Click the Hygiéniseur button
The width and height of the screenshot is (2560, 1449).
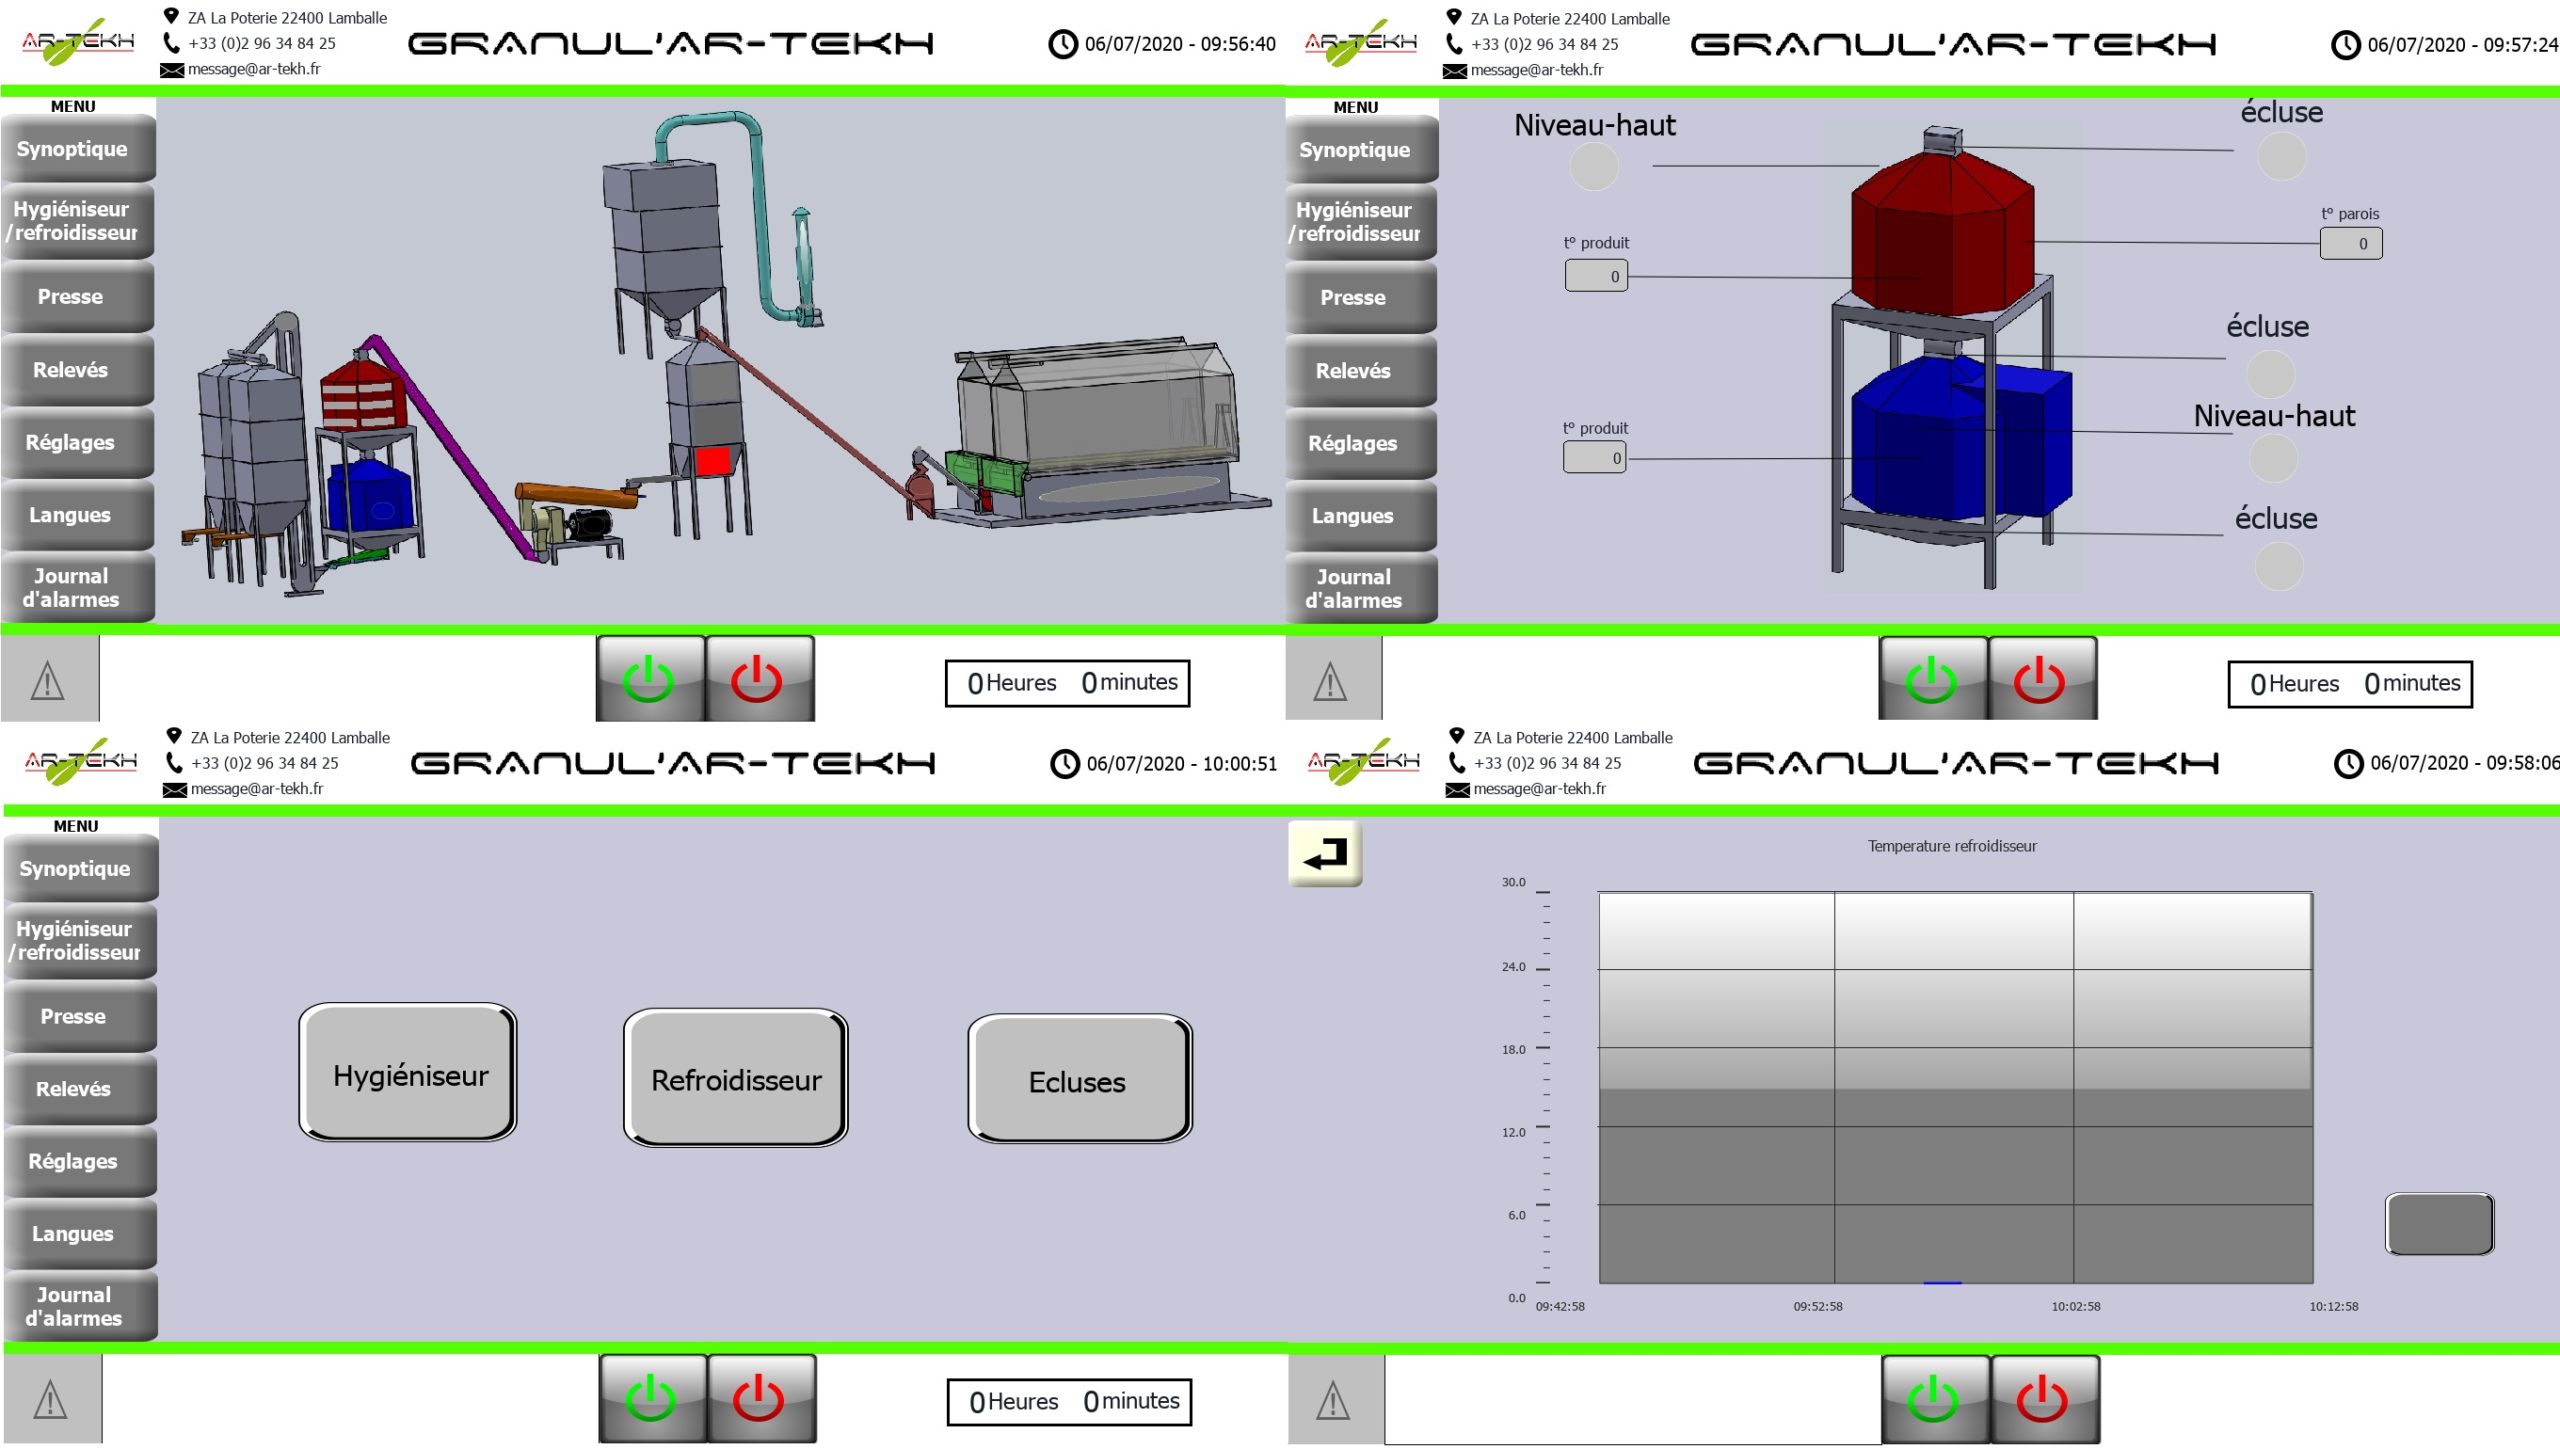408,1073
